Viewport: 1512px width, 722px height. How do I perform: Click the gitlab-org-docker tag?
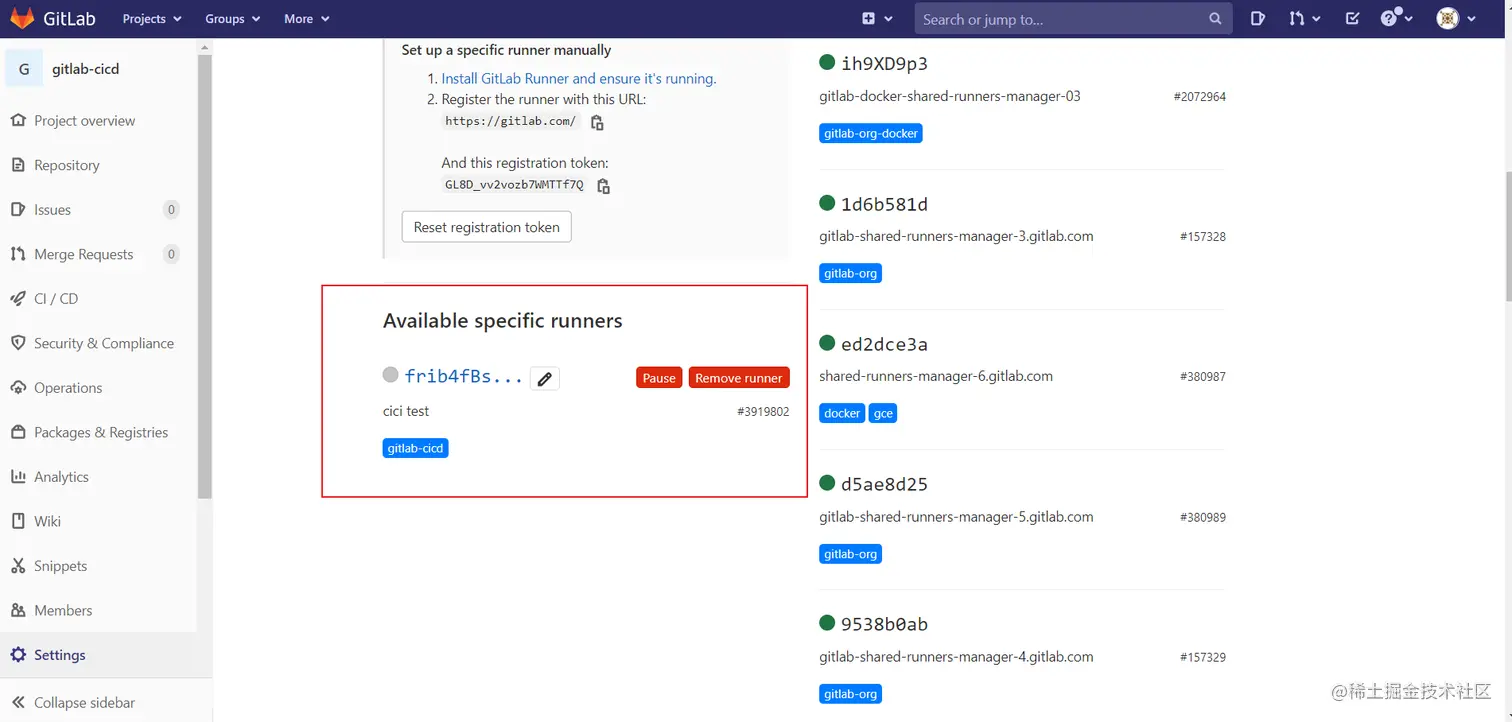(x=871, y=133)
